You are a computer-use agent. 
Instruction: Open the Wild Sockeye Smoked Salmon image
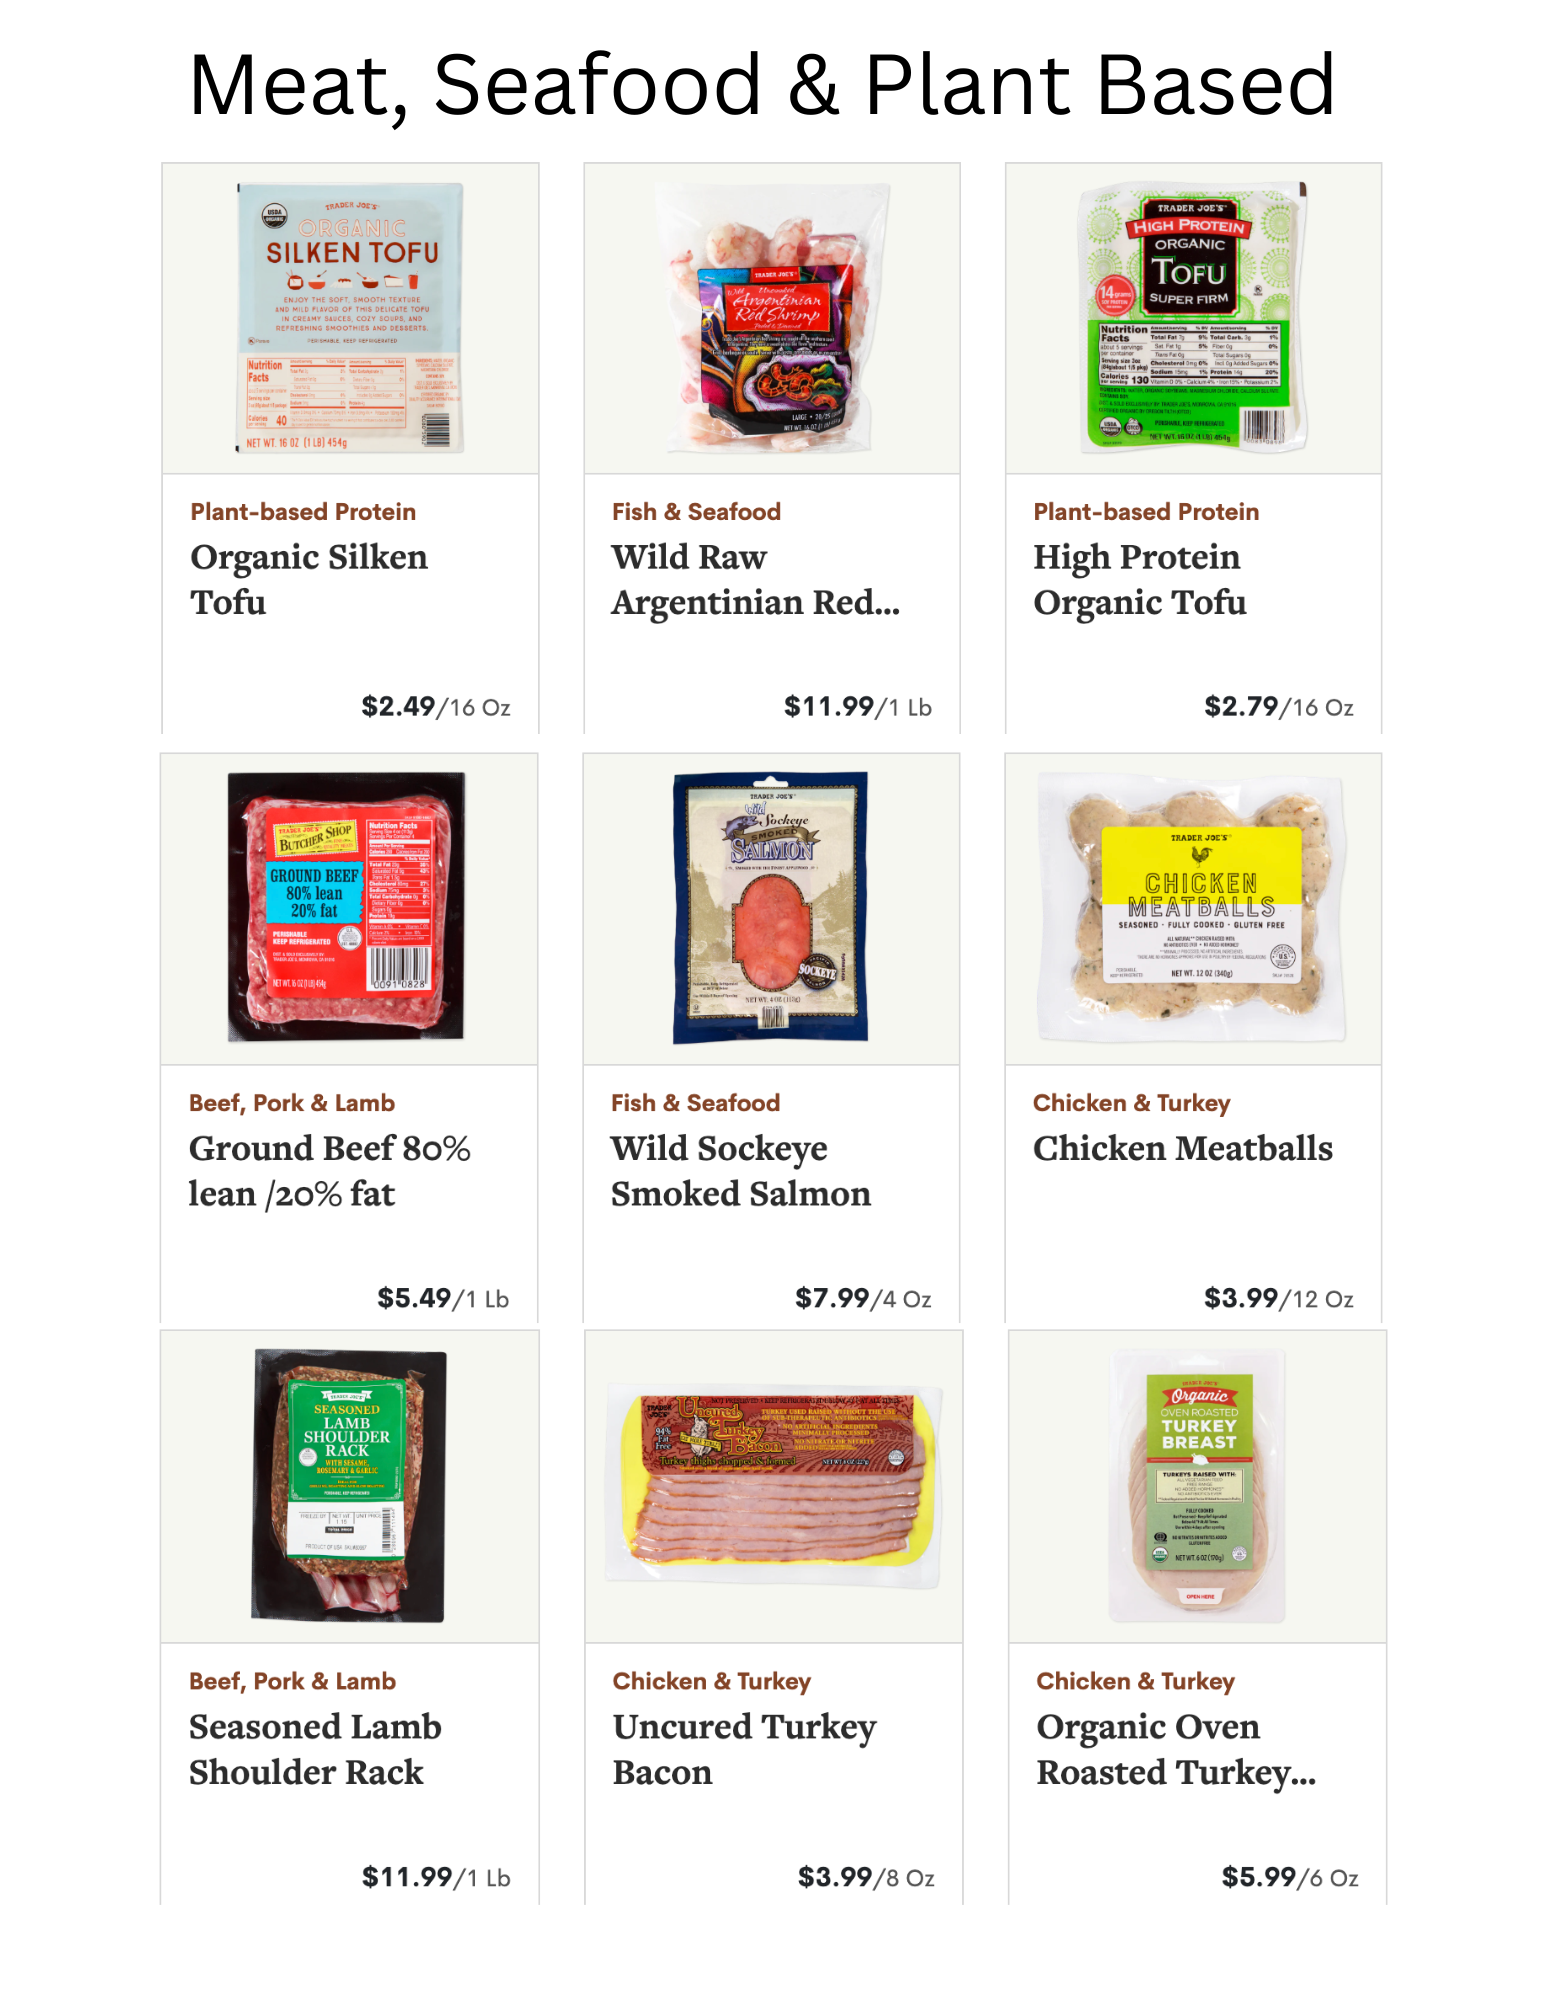[x=770, y=907]
